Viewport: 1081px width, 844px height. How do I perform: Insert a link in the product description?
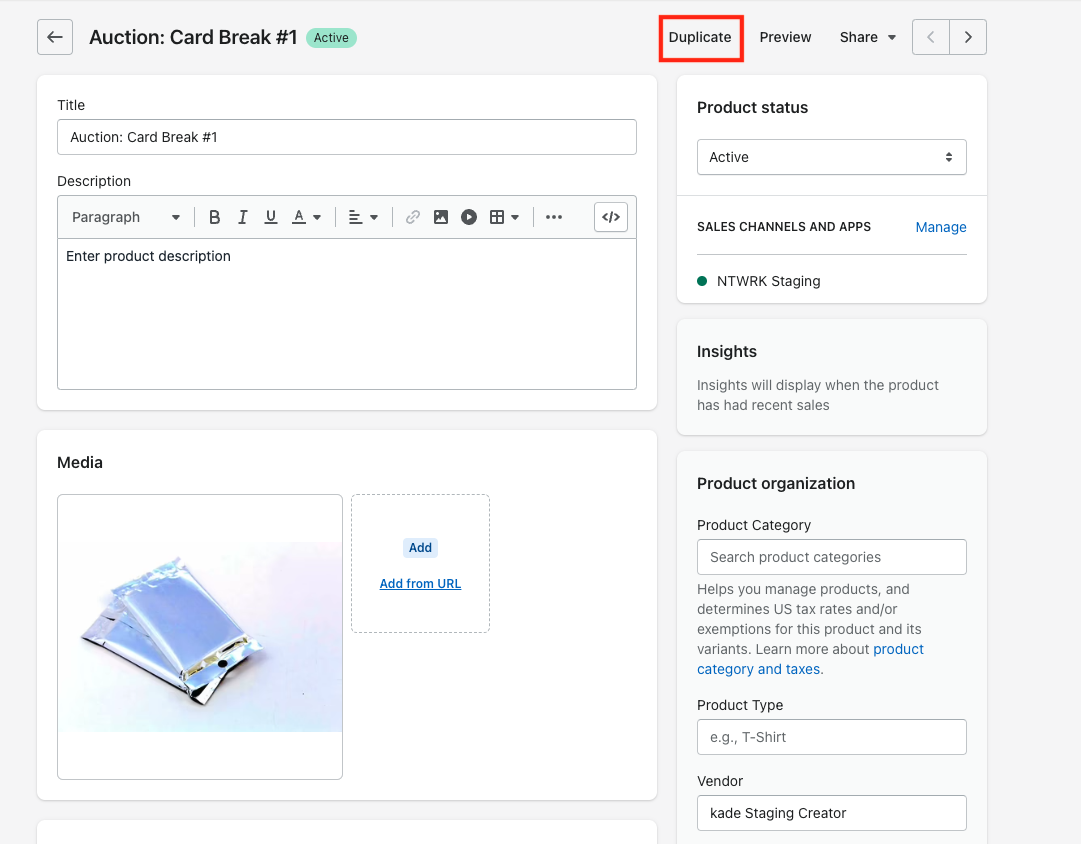point(413,216)
